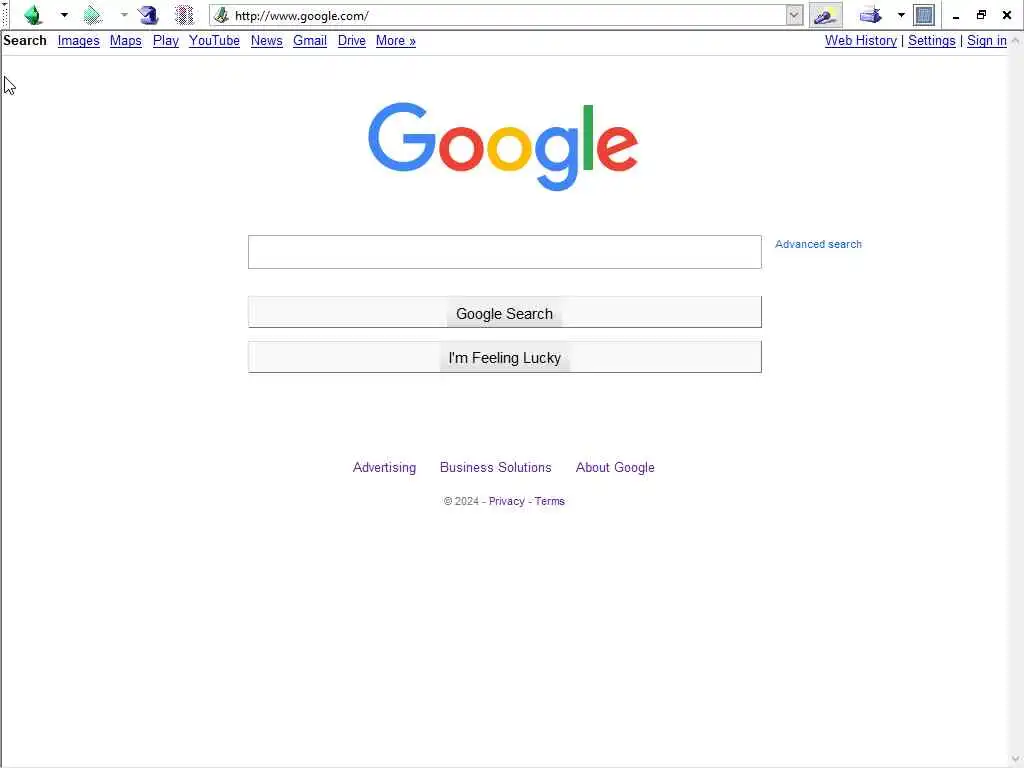Open the Back button history dropdown arrow
Viewport: 1024px width, 768px height.
coord(64,14)
